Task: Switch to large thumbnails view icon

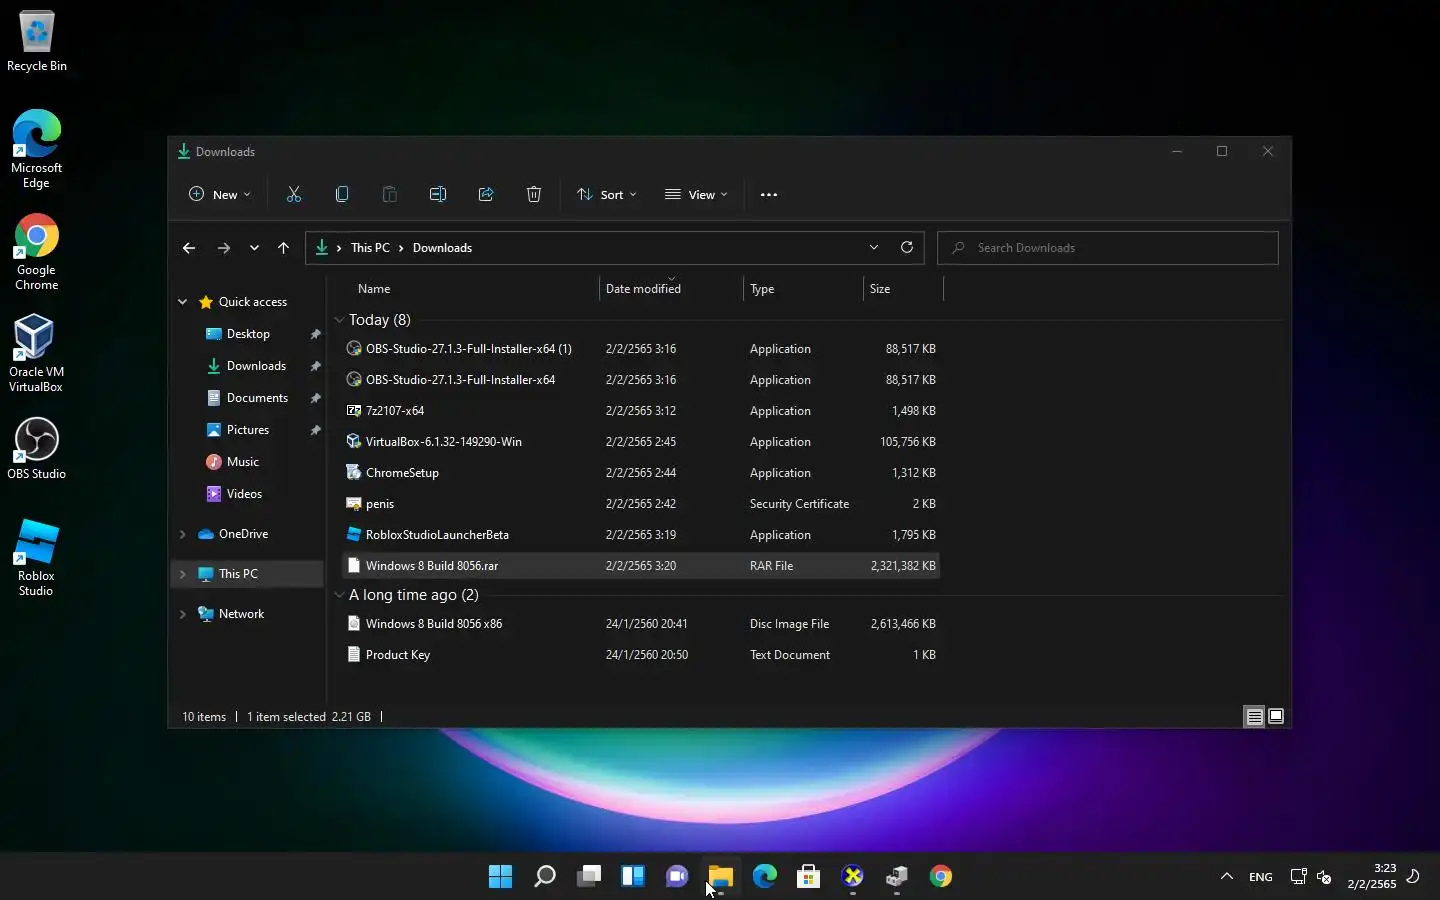Action: point(1276,716)
